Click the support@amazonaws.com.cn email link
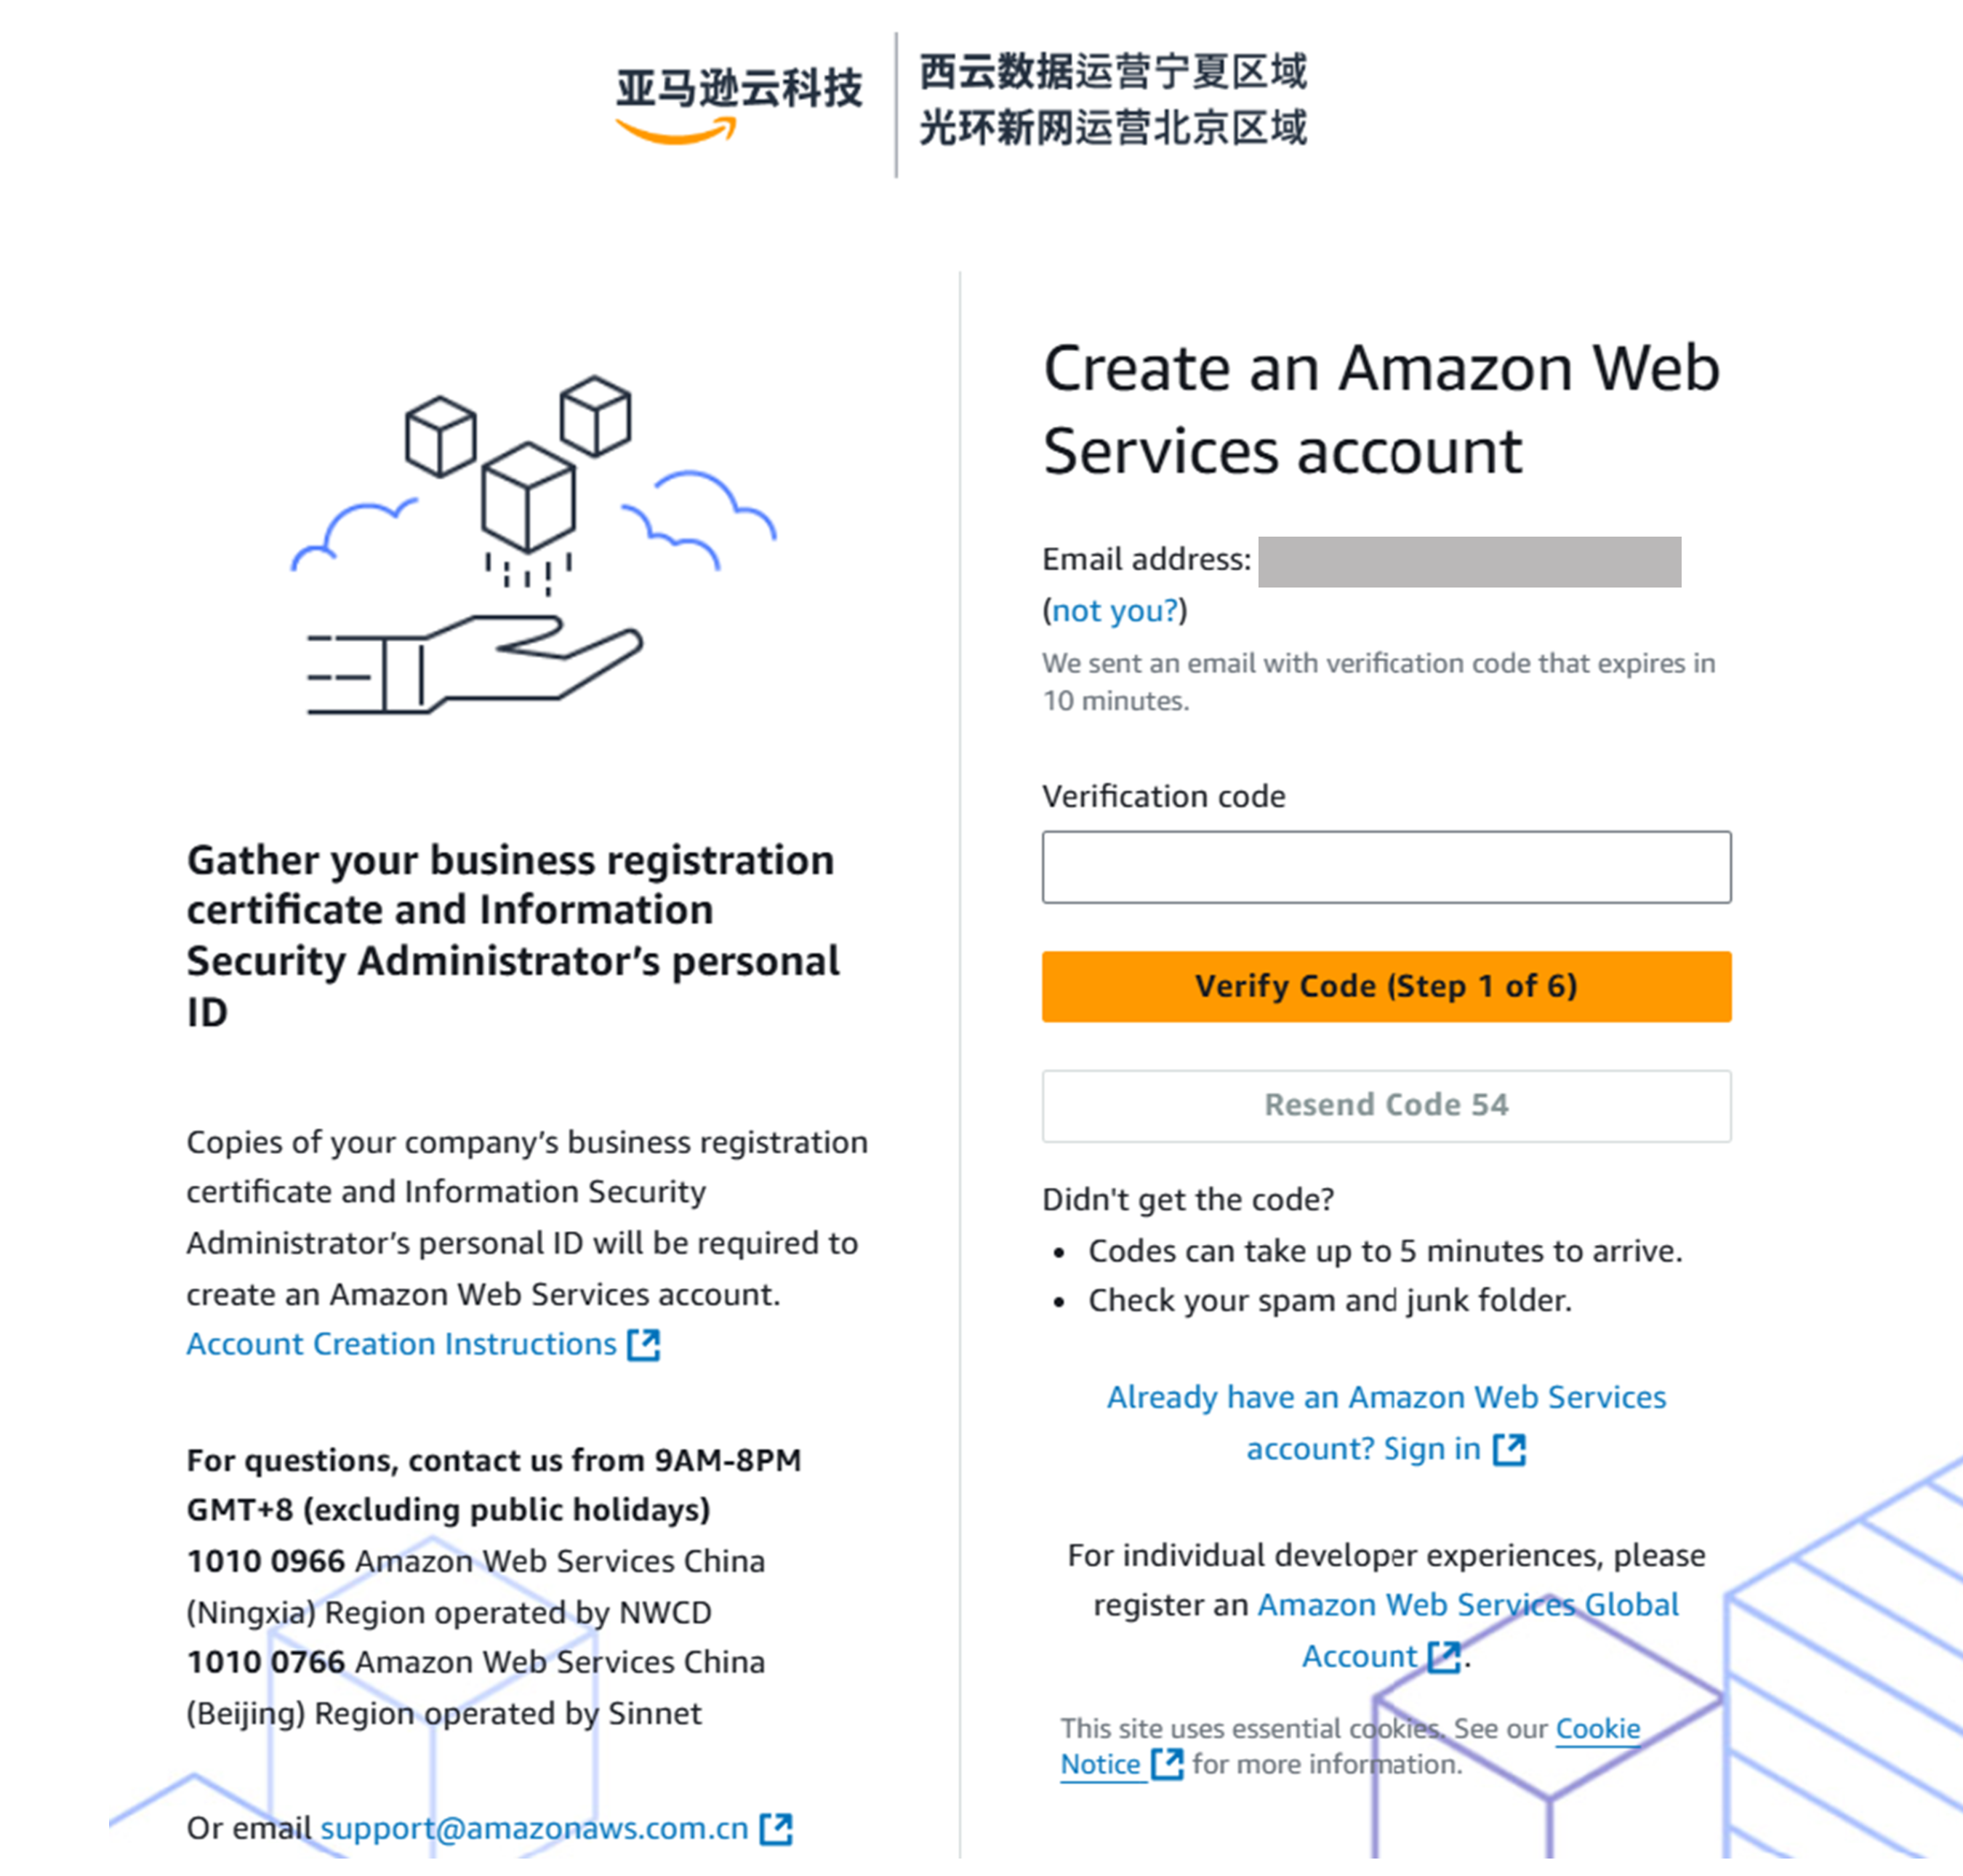This screenshot has height=1876, width=1963. pos(534,1828)
